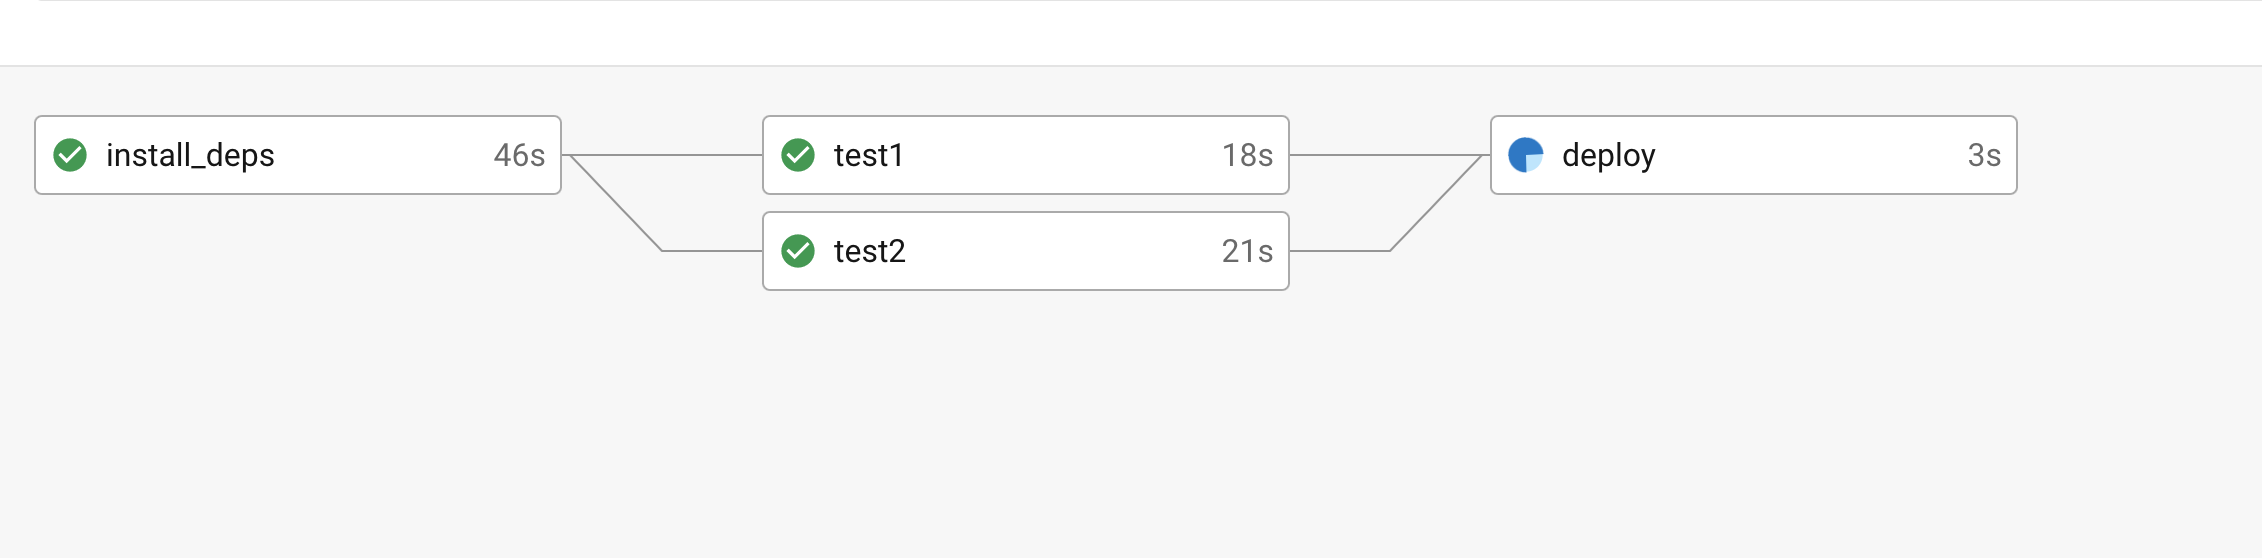Select the test1 job label

(x=869, y=155)
